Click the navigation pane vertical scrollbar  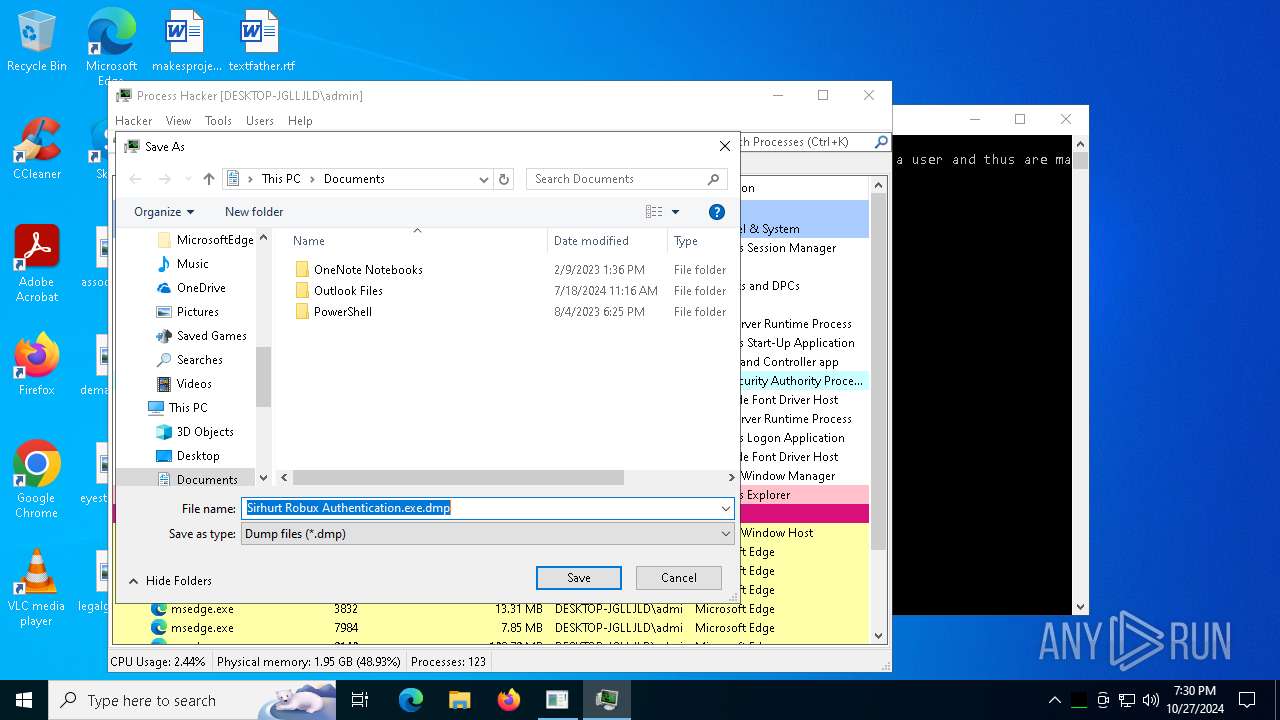264,377
